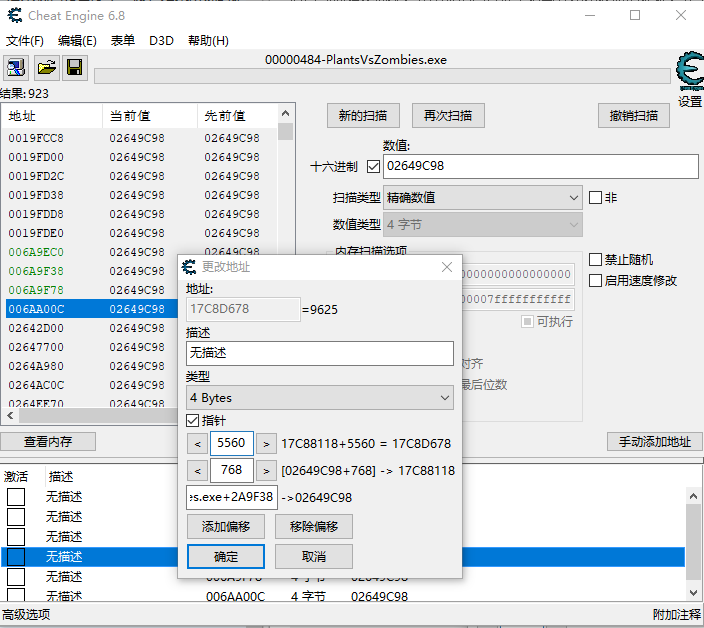Click the 附加注释 link
704x628 pixels.
(x=677, y=615)
